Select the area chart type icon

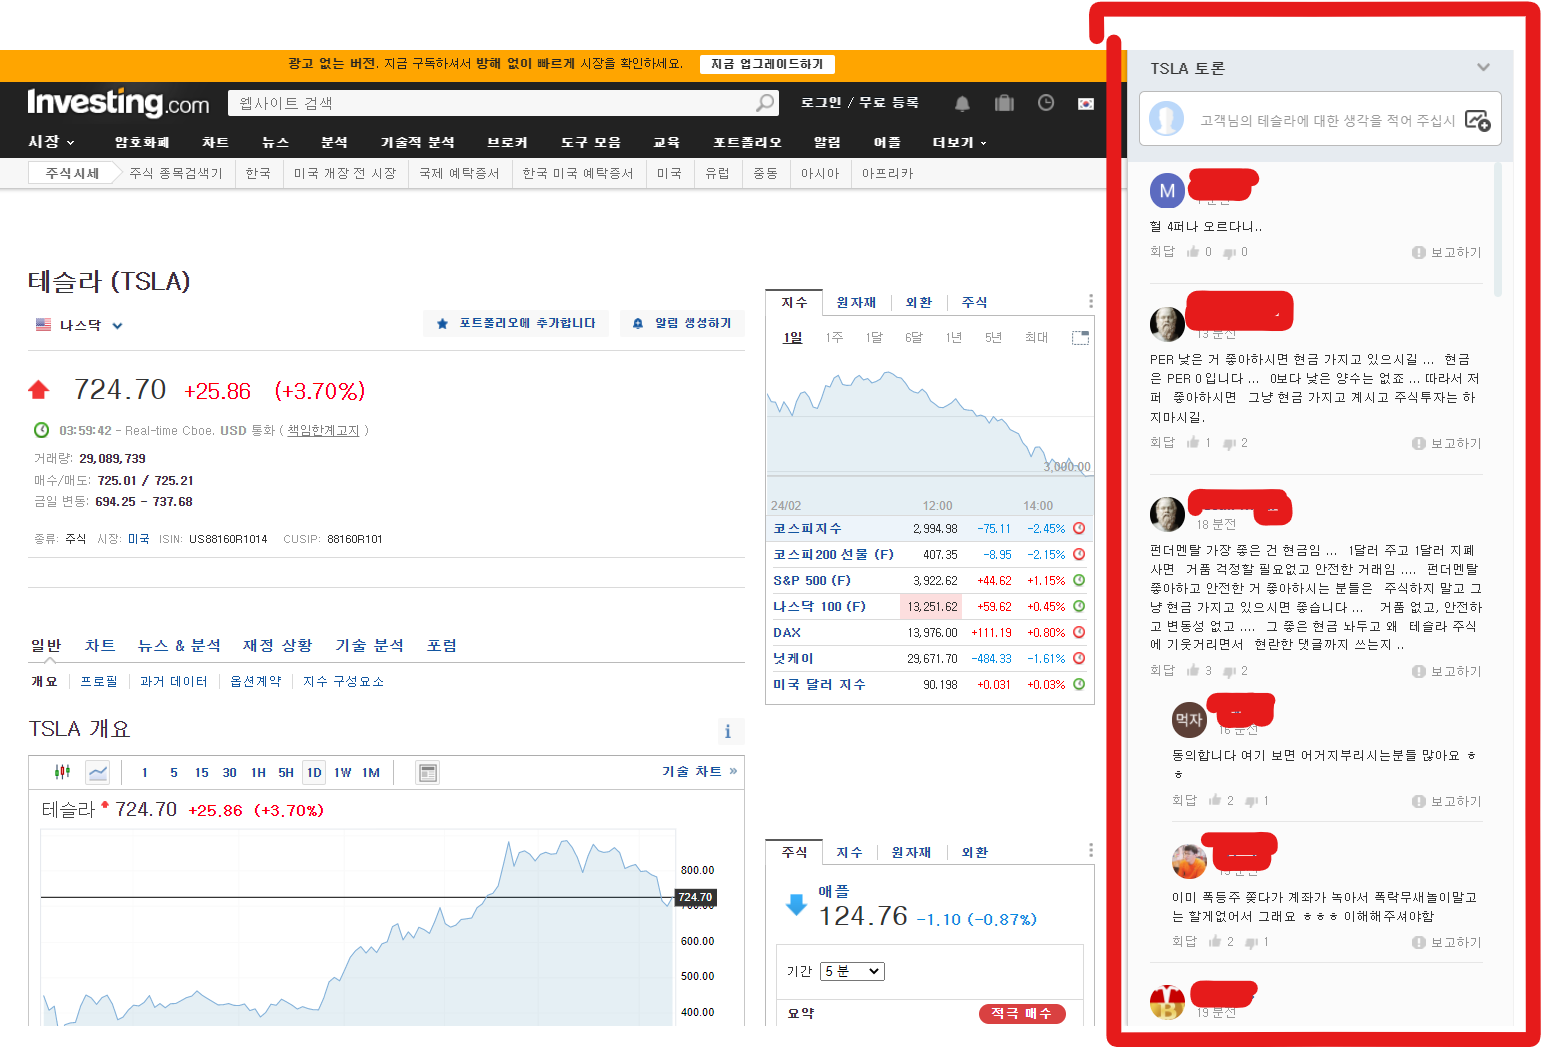click(x=97, y=772)
